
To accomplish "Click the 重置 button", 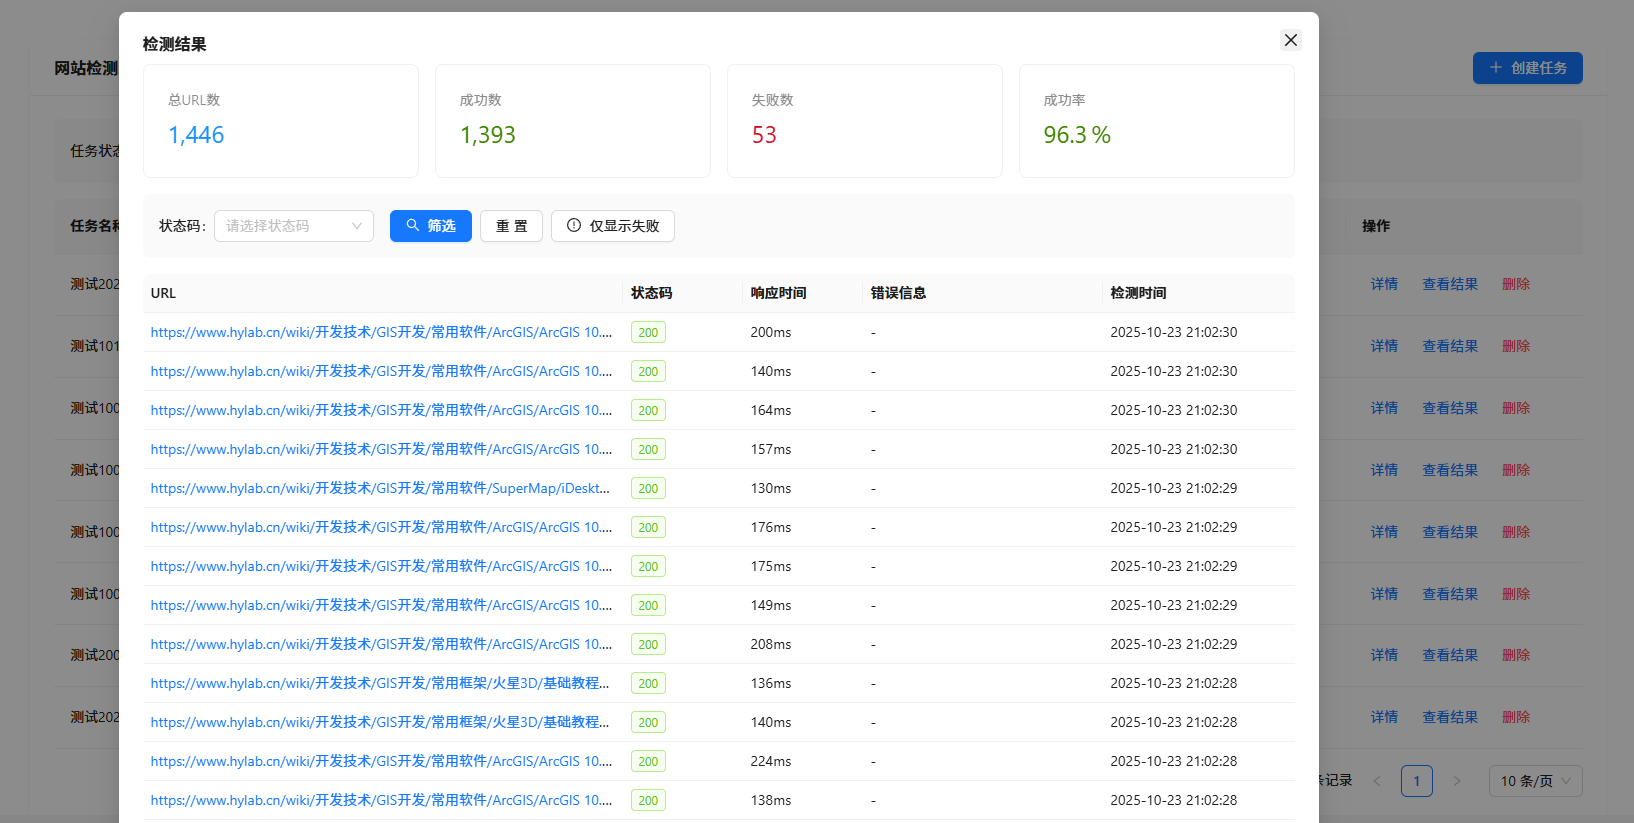I will [x=511, y=226].
